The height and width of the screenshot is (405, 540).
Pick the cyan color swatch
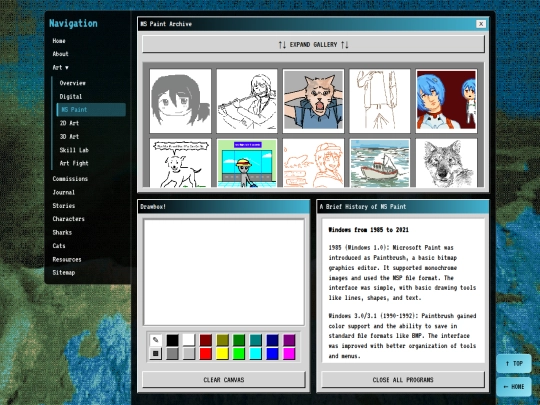[x=256, y=353]
